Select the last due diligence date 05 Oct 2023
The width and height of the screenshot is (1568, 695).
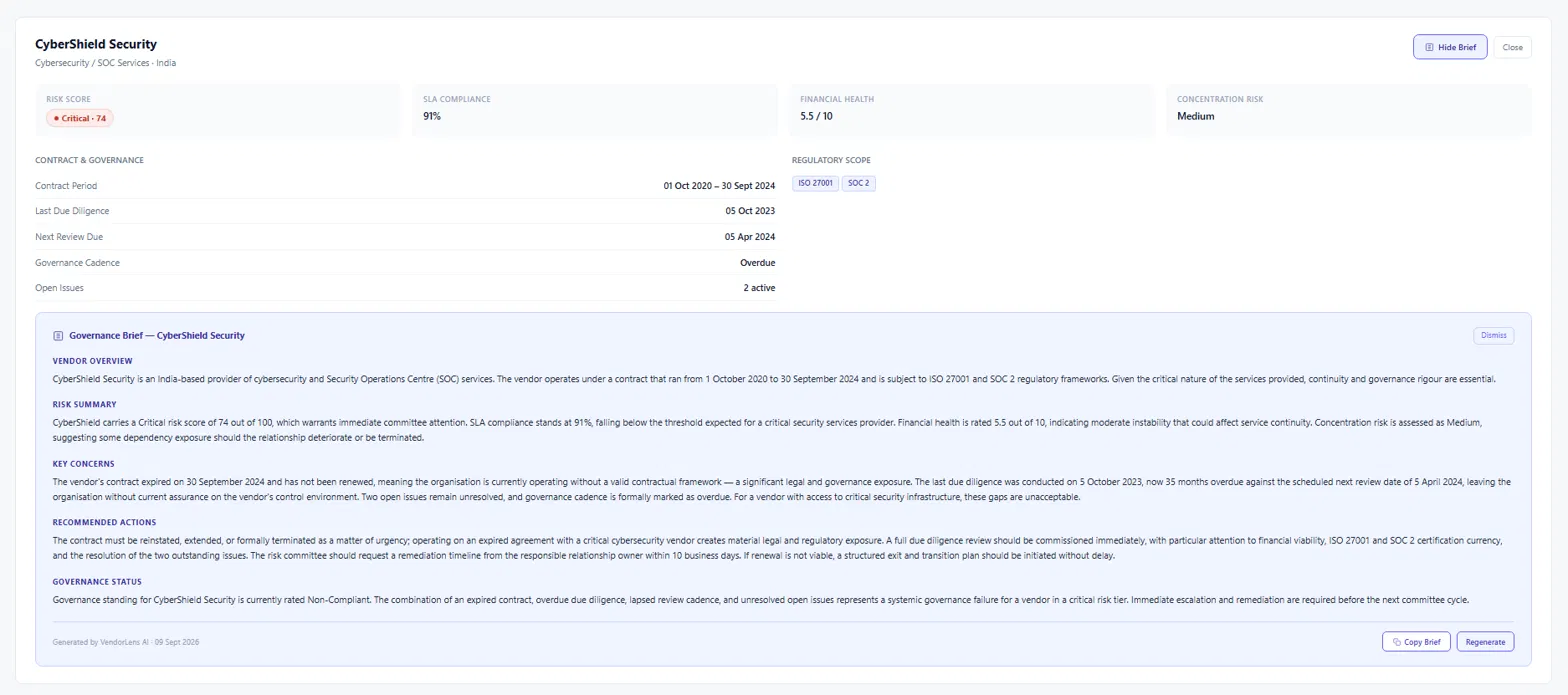750,211
